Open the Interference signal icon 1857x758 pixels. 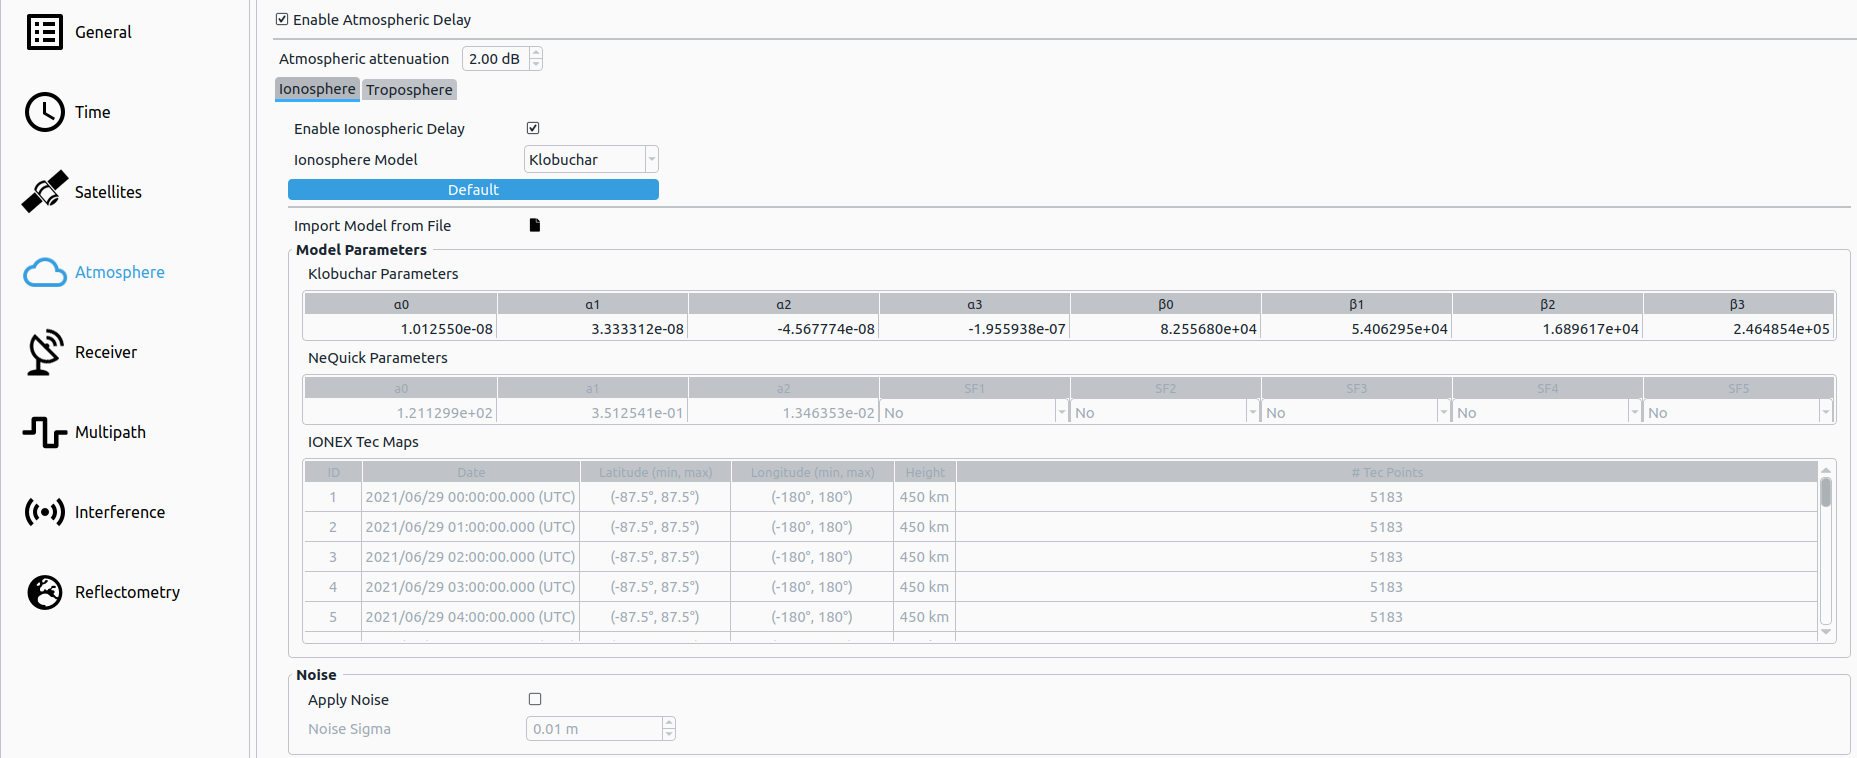tap(44, 512)
